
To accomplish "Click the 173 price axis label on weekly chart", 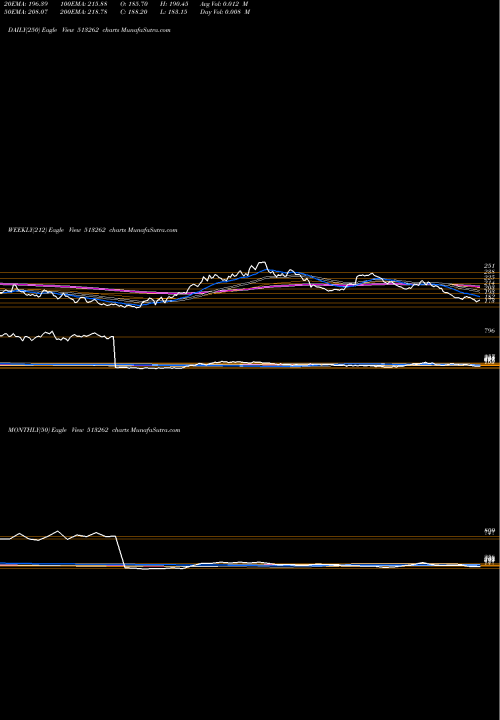I will pyautogui.click(x=489, y=301).
